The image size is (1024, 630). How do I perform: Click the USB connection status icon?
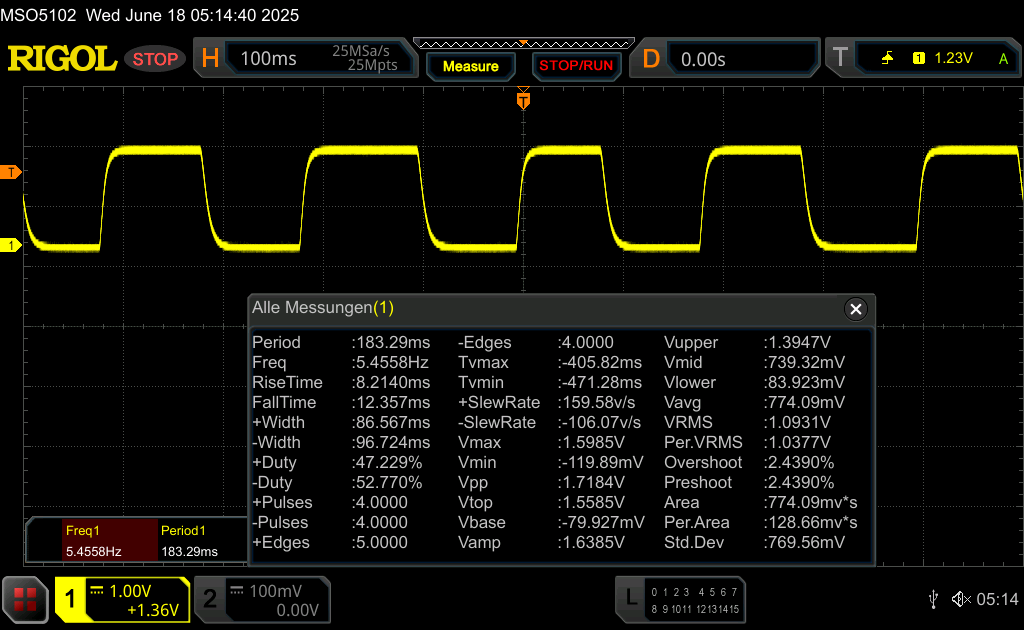pyautogui.click(x=933, y=599)
